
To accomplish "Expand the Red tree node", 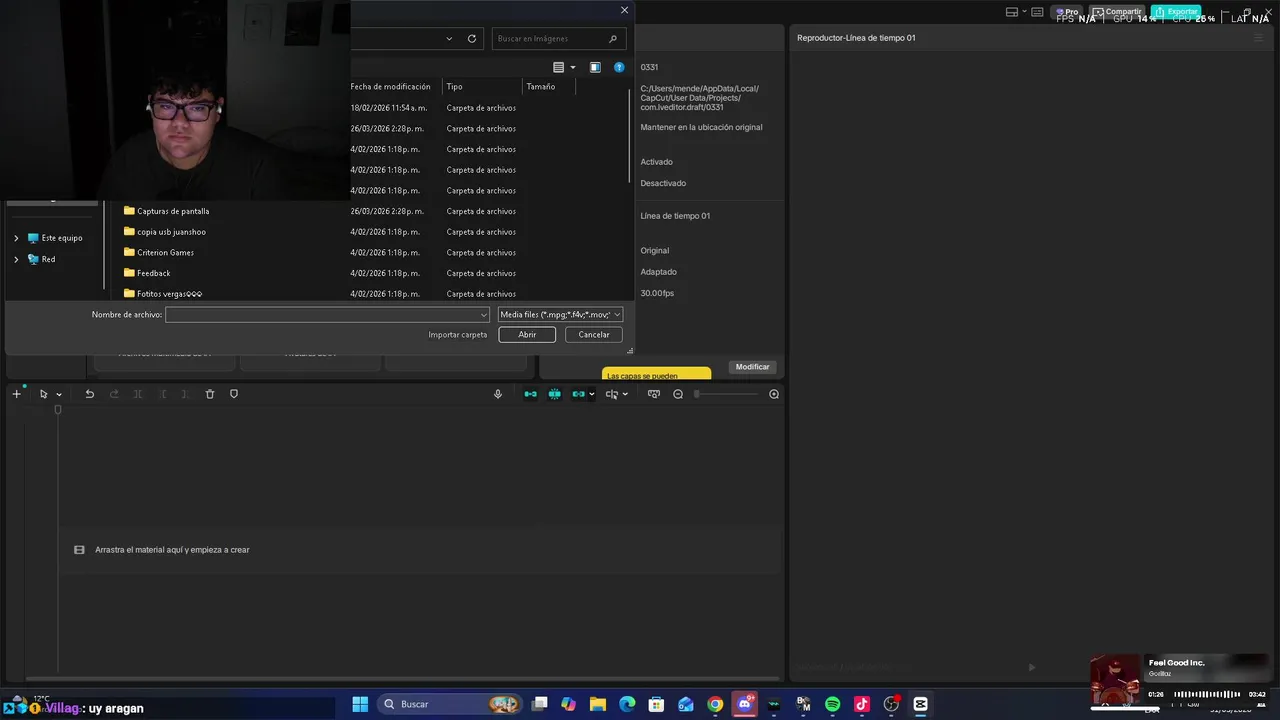I will 16,259.
